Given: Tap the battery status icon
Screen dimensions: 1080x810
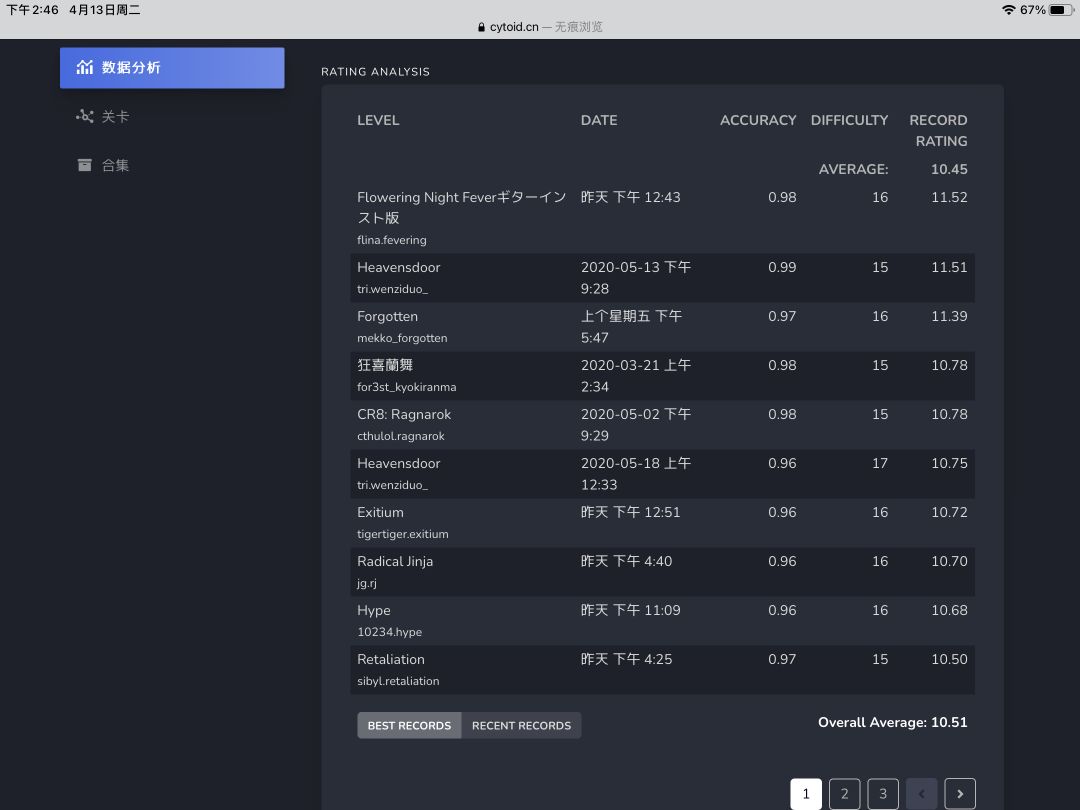Looking at the screenshot, I should [x=1061, y=10].
